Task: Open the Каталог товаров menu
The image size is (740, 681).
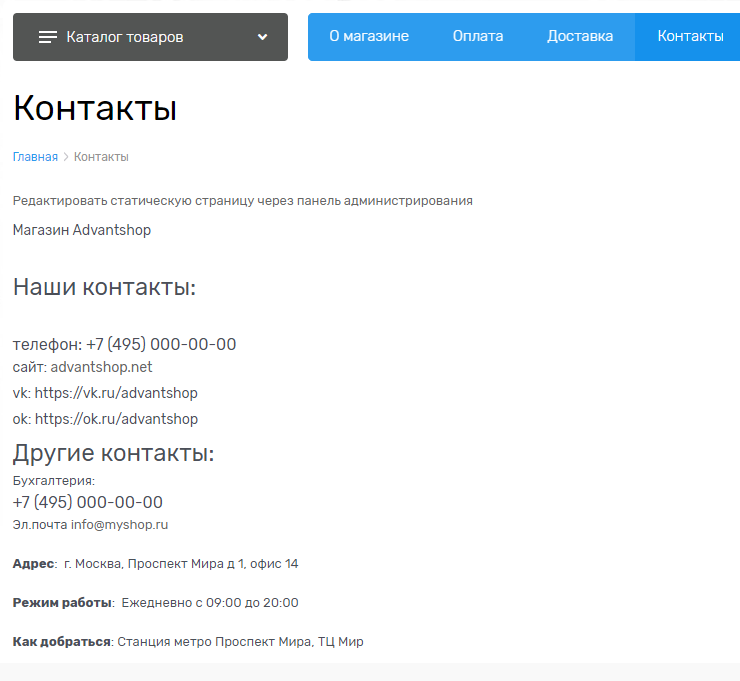Action: click(125, 37)
